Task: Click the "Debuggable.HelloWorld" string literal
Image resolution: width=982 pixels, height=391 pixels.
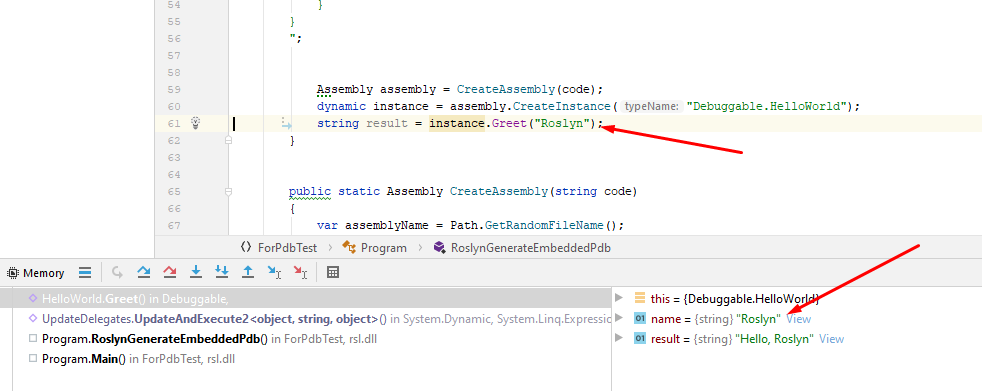Action: point(767,107)
